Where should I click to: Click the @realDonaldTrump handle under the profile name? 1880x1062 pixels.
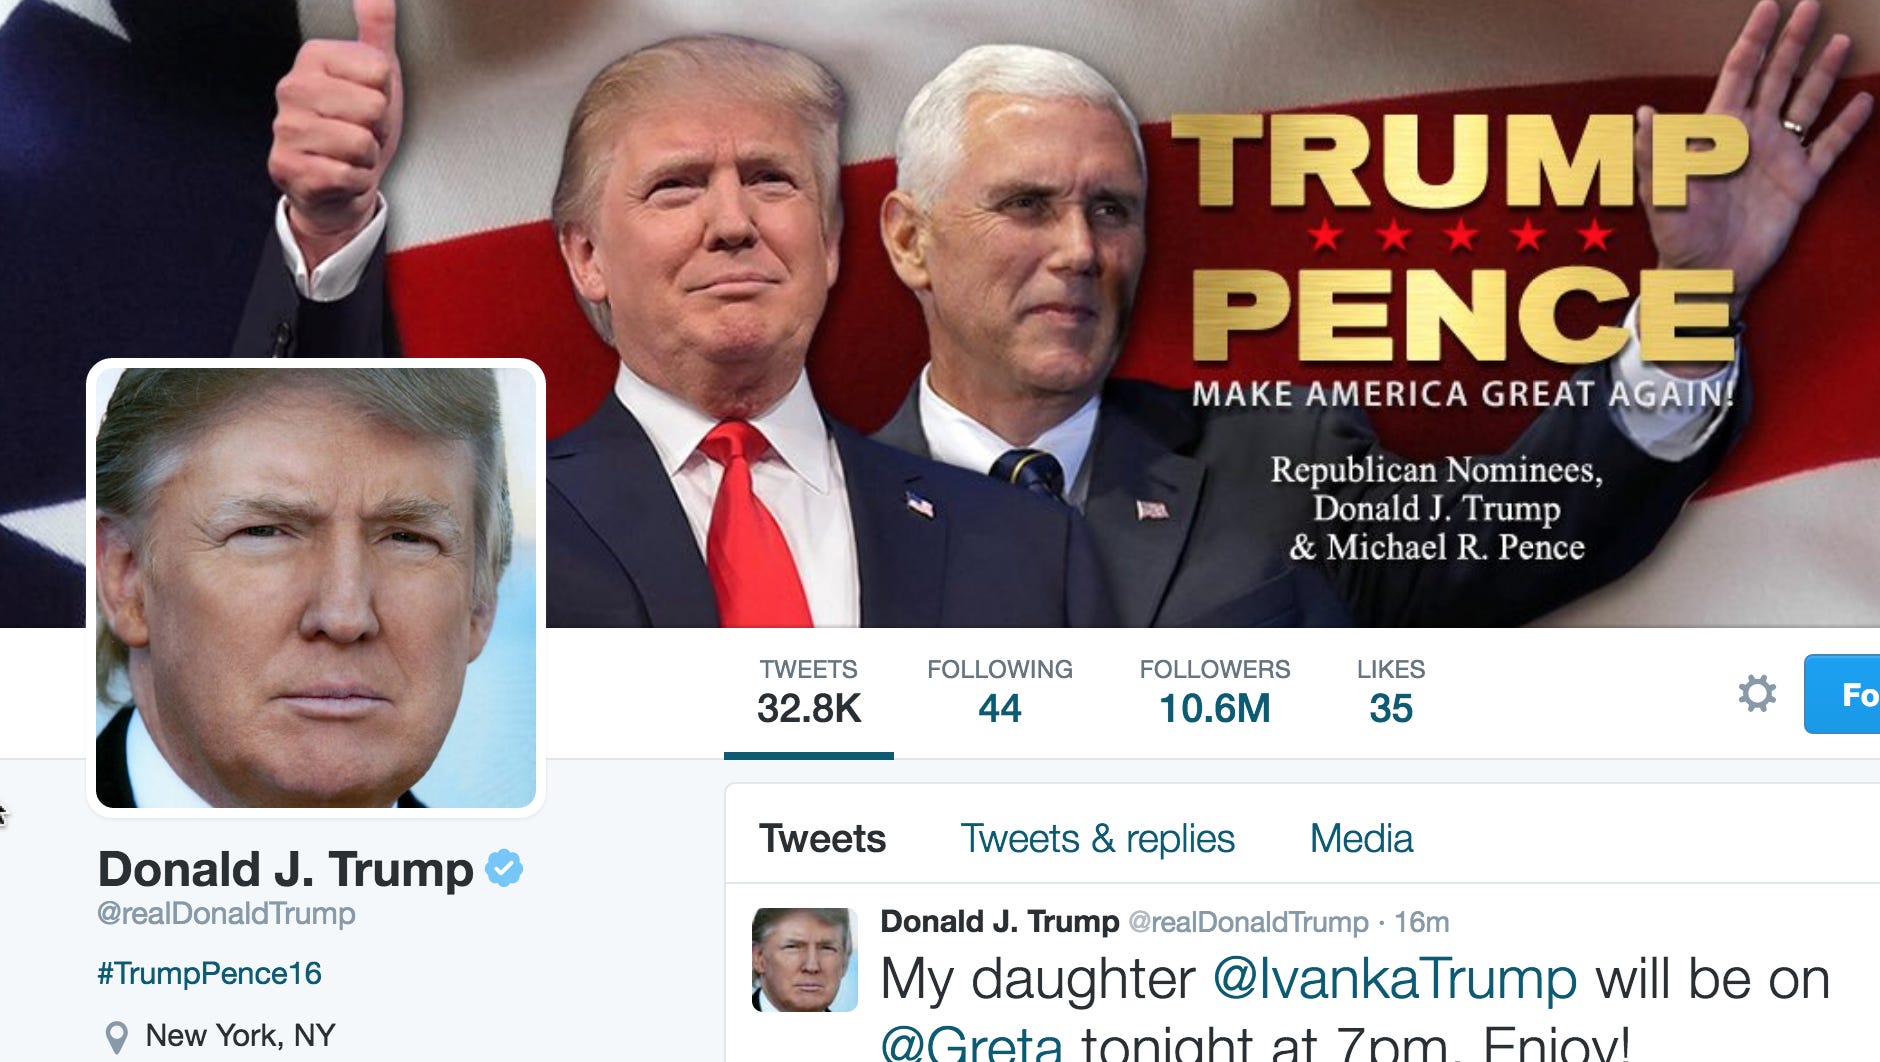[226, 913]
